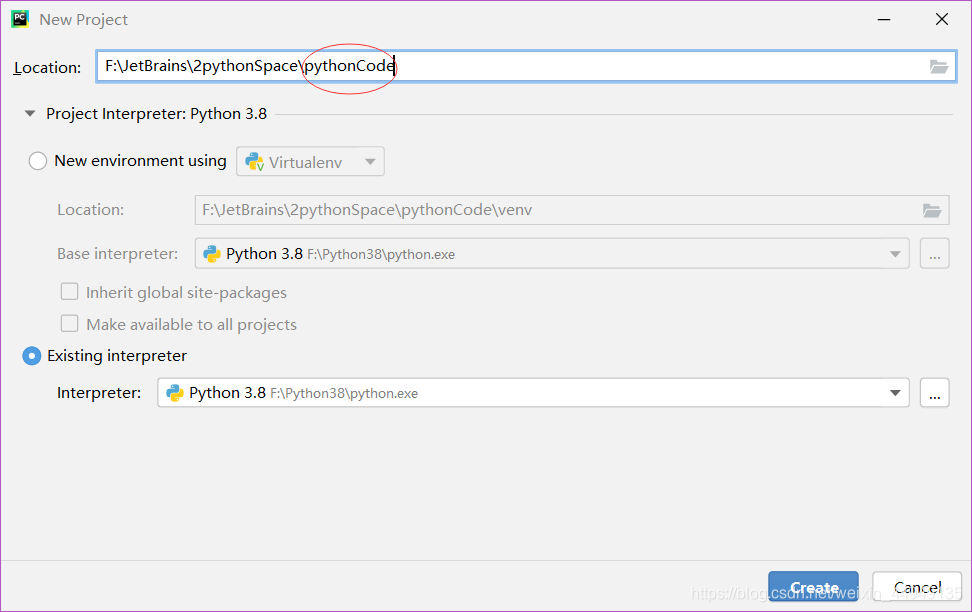Enable Make available to all projects
972x612 pixels.
point(69,324)
